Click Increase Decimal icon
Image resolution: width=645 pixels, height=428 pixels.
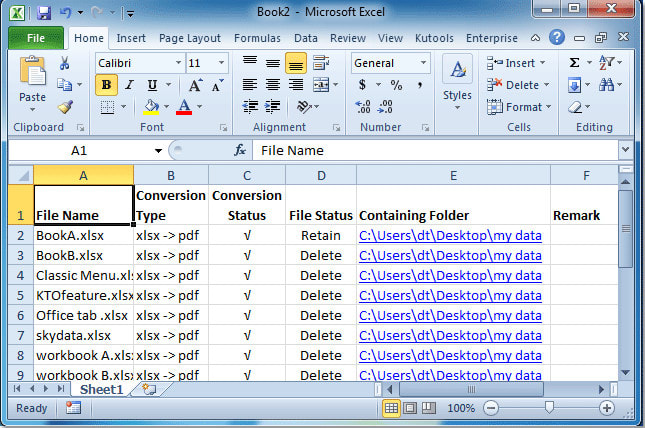tap(363, 107)
